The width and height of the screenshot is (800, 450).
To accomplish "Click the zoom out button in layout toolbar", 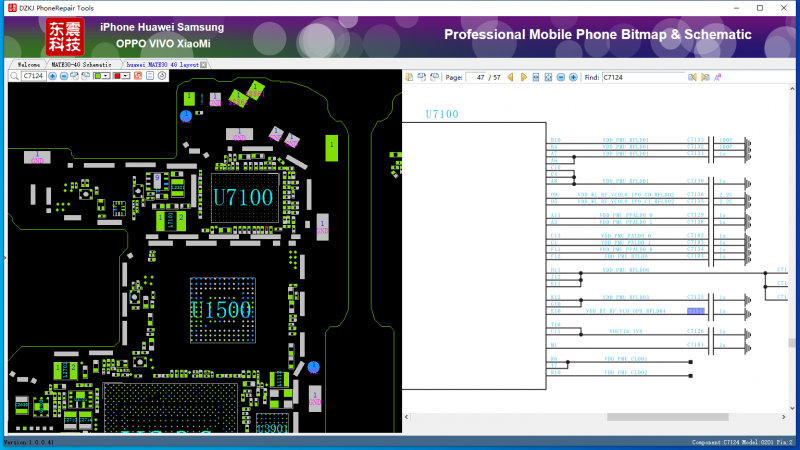I will pos(64,76).
